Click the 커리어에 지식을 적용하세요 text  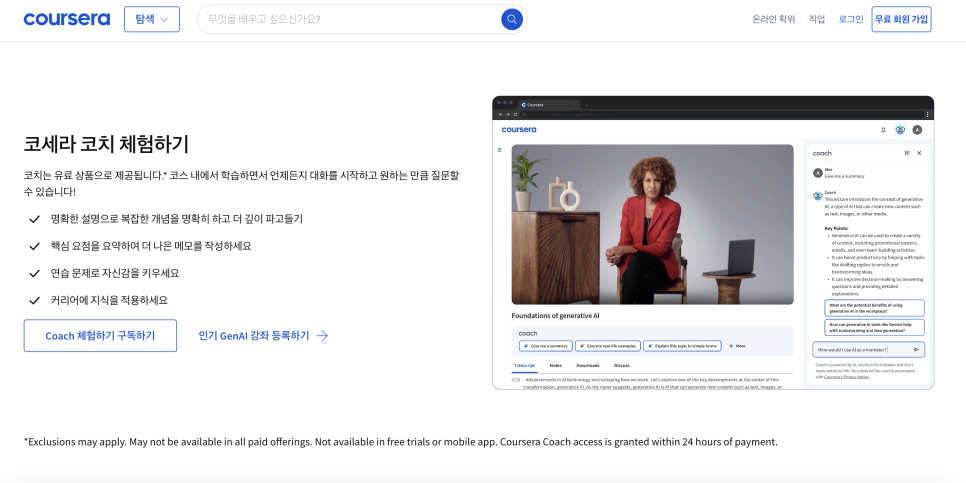pyautogui.click(x=109, y=300)
